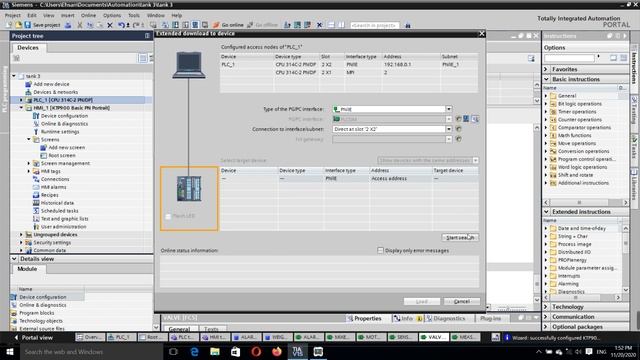The width and height of the screenshot is (640, 360).
Task: Click the Print icon in toolbar
Action: click(68, 25)
